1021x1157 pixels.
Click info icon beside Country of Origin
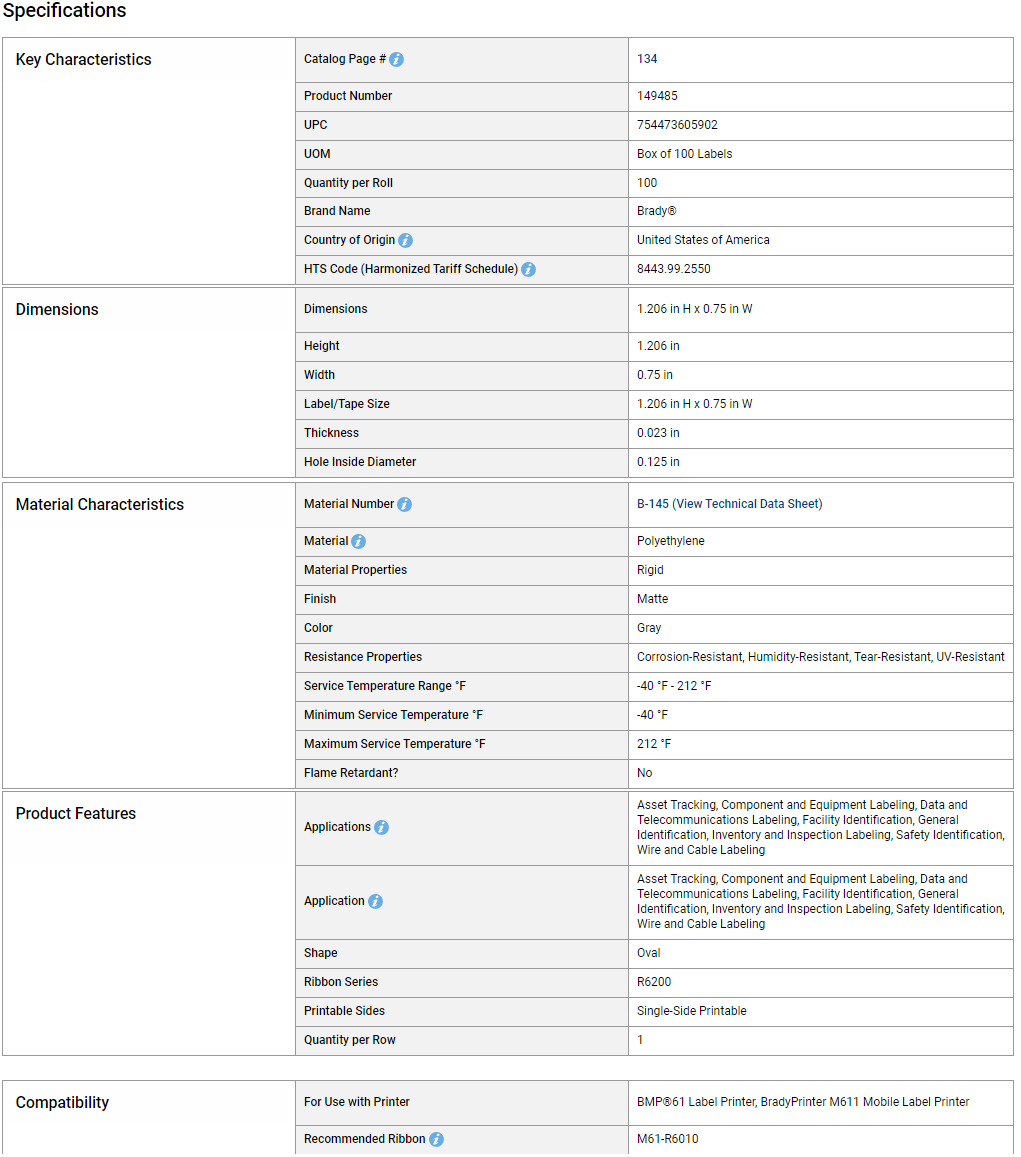[x=405, y=241]
